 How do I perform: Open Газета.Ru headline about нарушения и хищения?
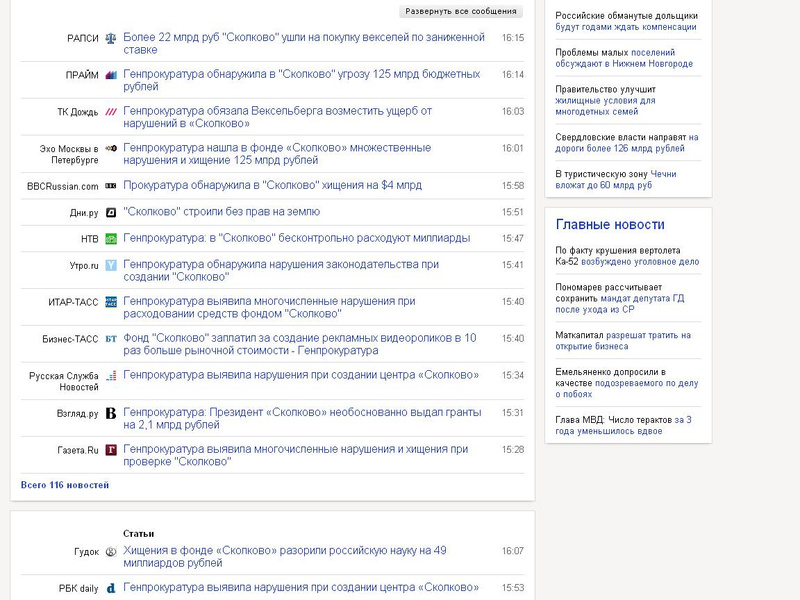295,455
